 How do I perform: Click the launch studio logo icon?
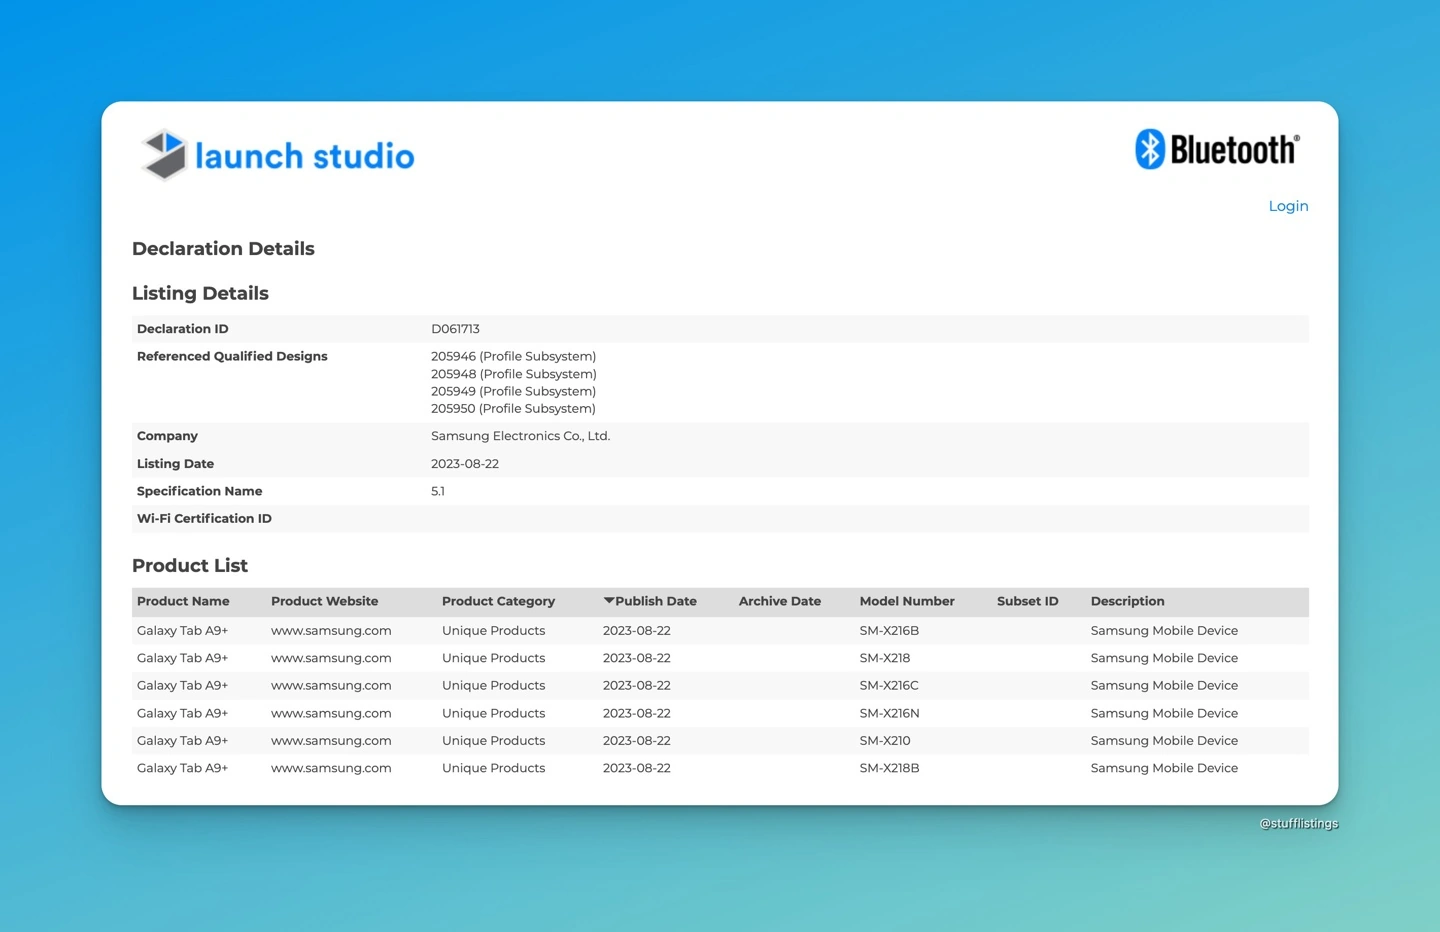[x=164, y=155]
